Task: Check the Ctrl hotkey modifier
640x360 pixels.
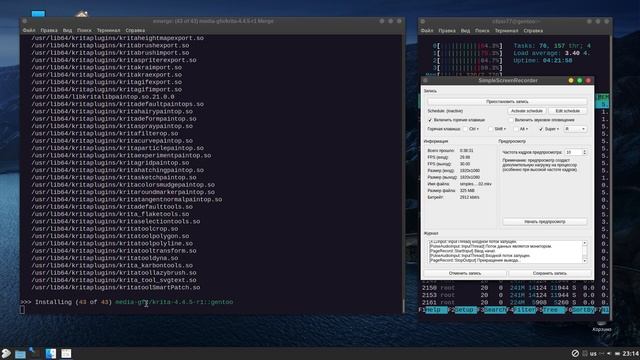Action: (465, 129)
